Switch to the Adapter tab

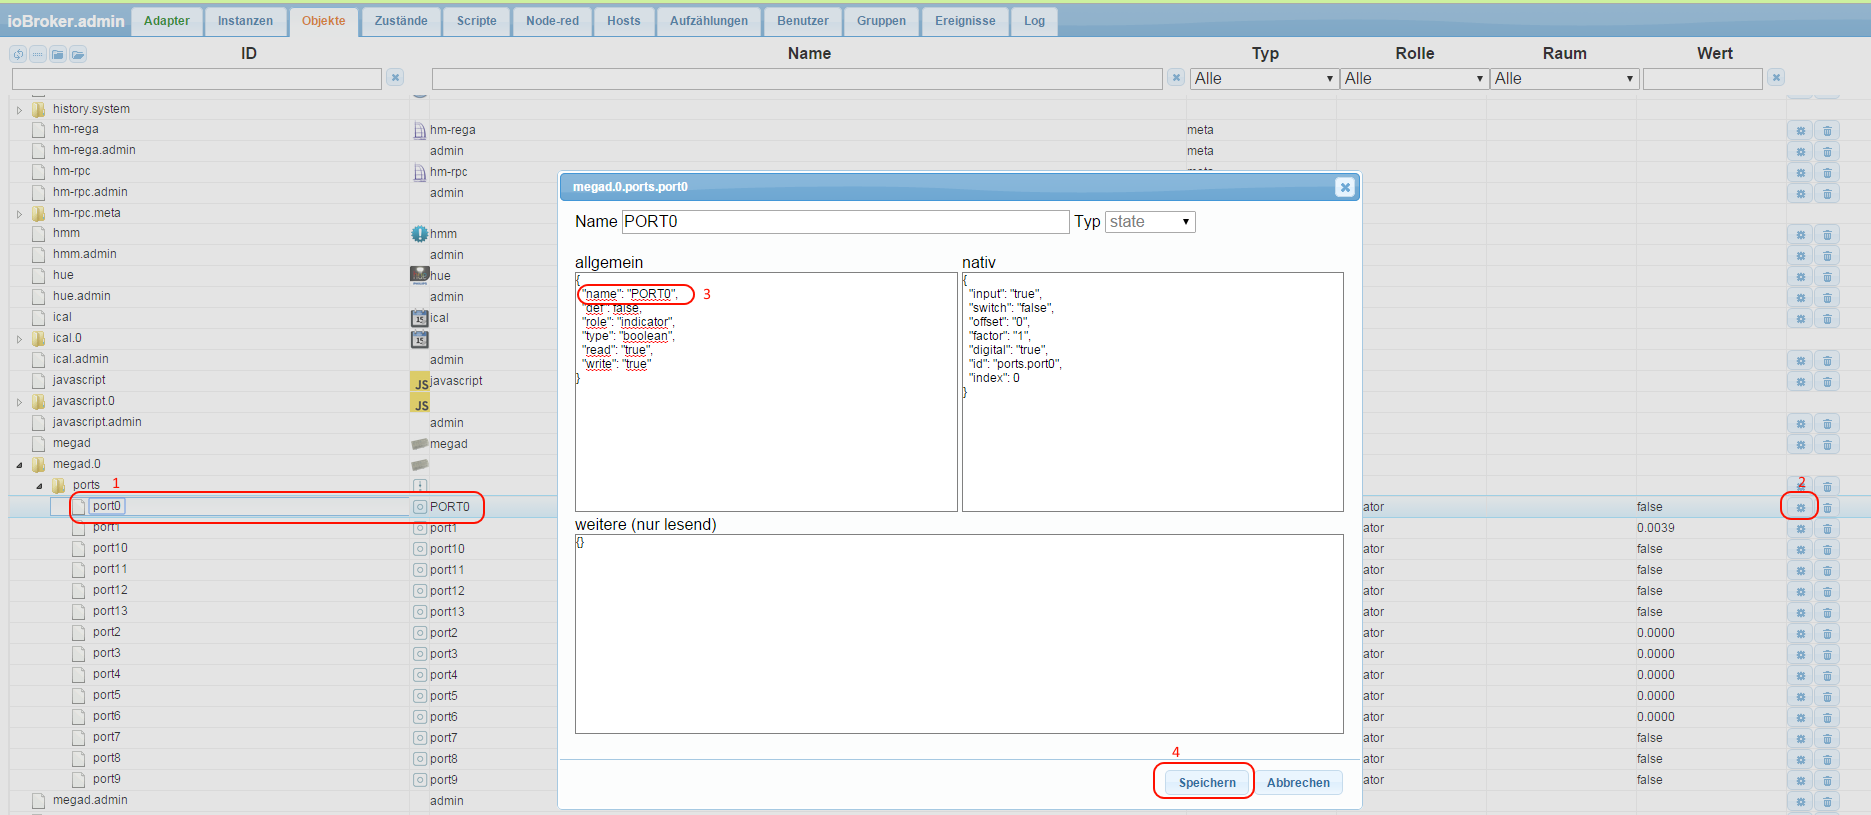coord(167,21)
